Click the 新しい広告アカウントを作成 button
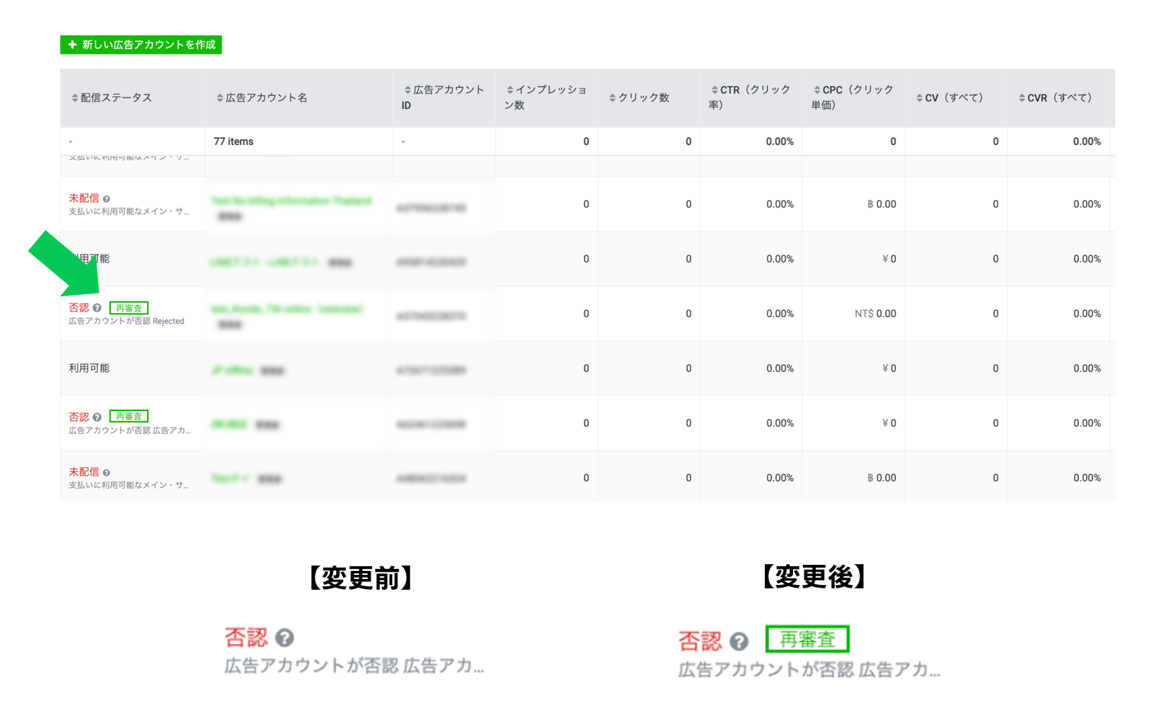The width and height of the screenshot is (1165, 720). [x=141, y=45]
